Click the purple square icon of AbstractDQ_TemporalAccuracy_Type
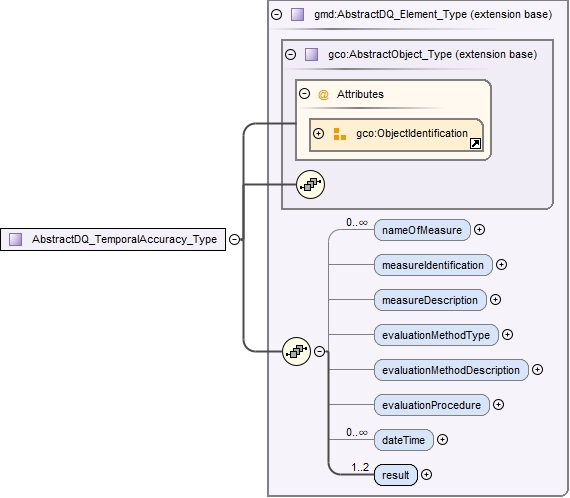Screen dimensions: 570x498 (16, 239)
